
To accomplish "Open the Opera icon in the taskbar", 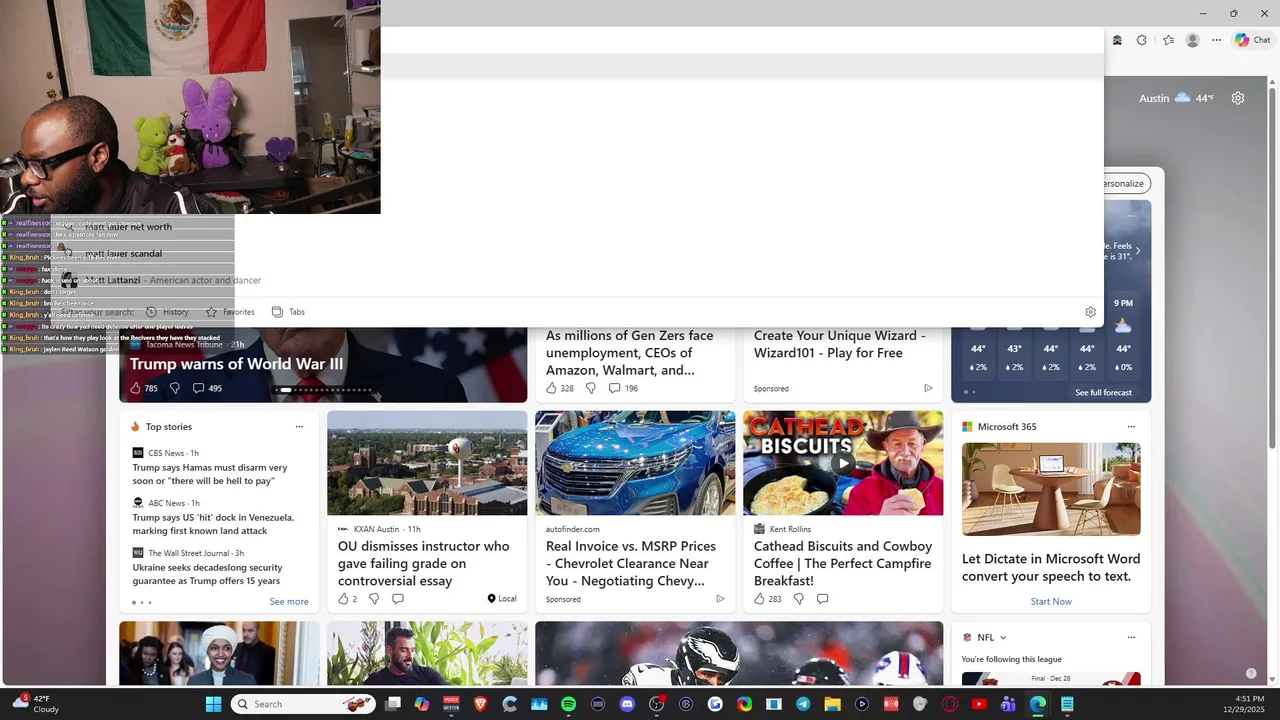I will point(950,704).
